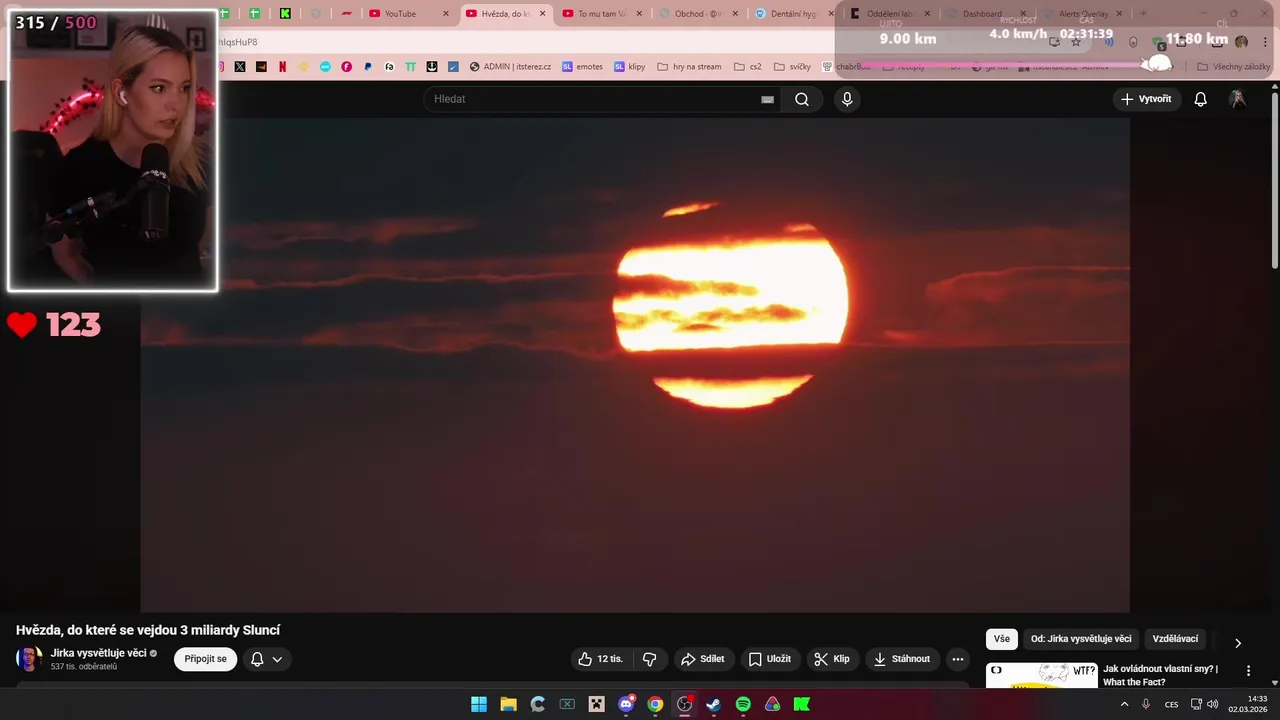Save video with the Uložit button
Viewport: 1280px width, 720px height.
point(770,659)
